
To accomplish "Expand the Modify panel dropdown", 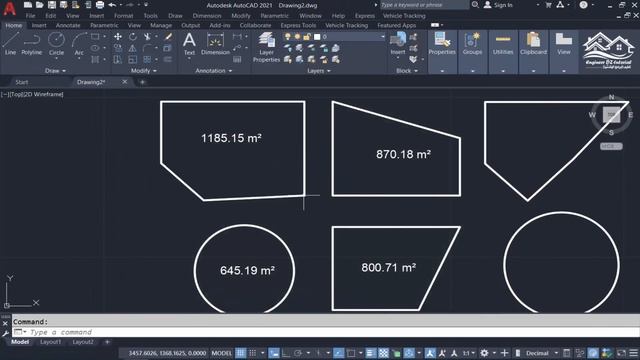I will [144, 71].
